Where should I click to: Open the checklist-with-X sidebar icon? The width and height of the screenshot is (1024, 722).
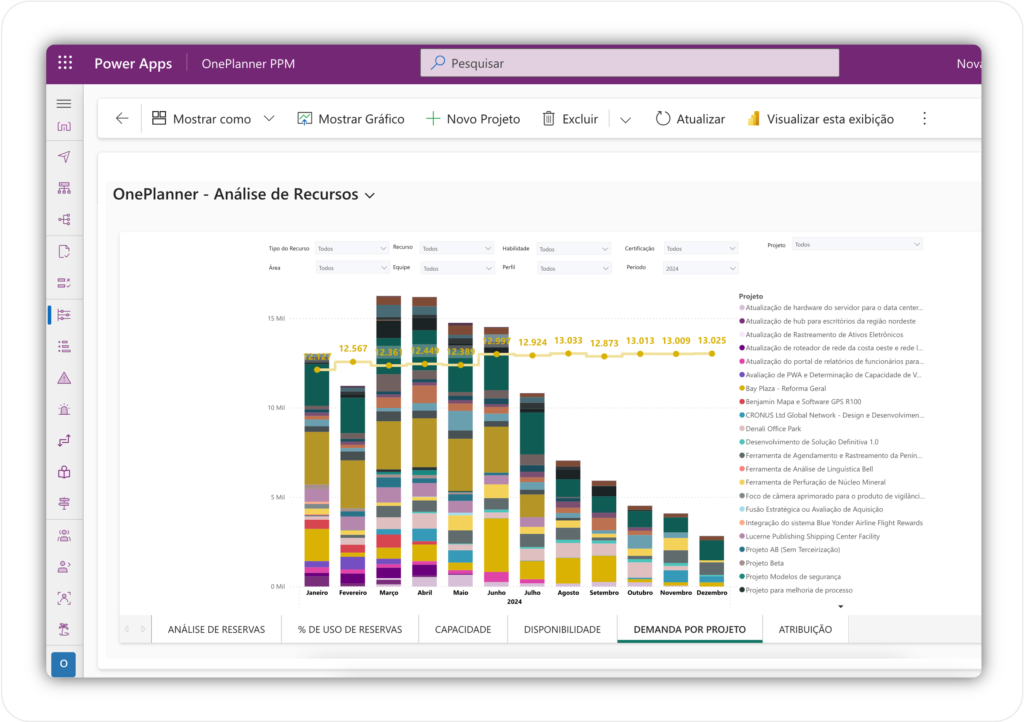pyautogui.click(x=64, y=283)
